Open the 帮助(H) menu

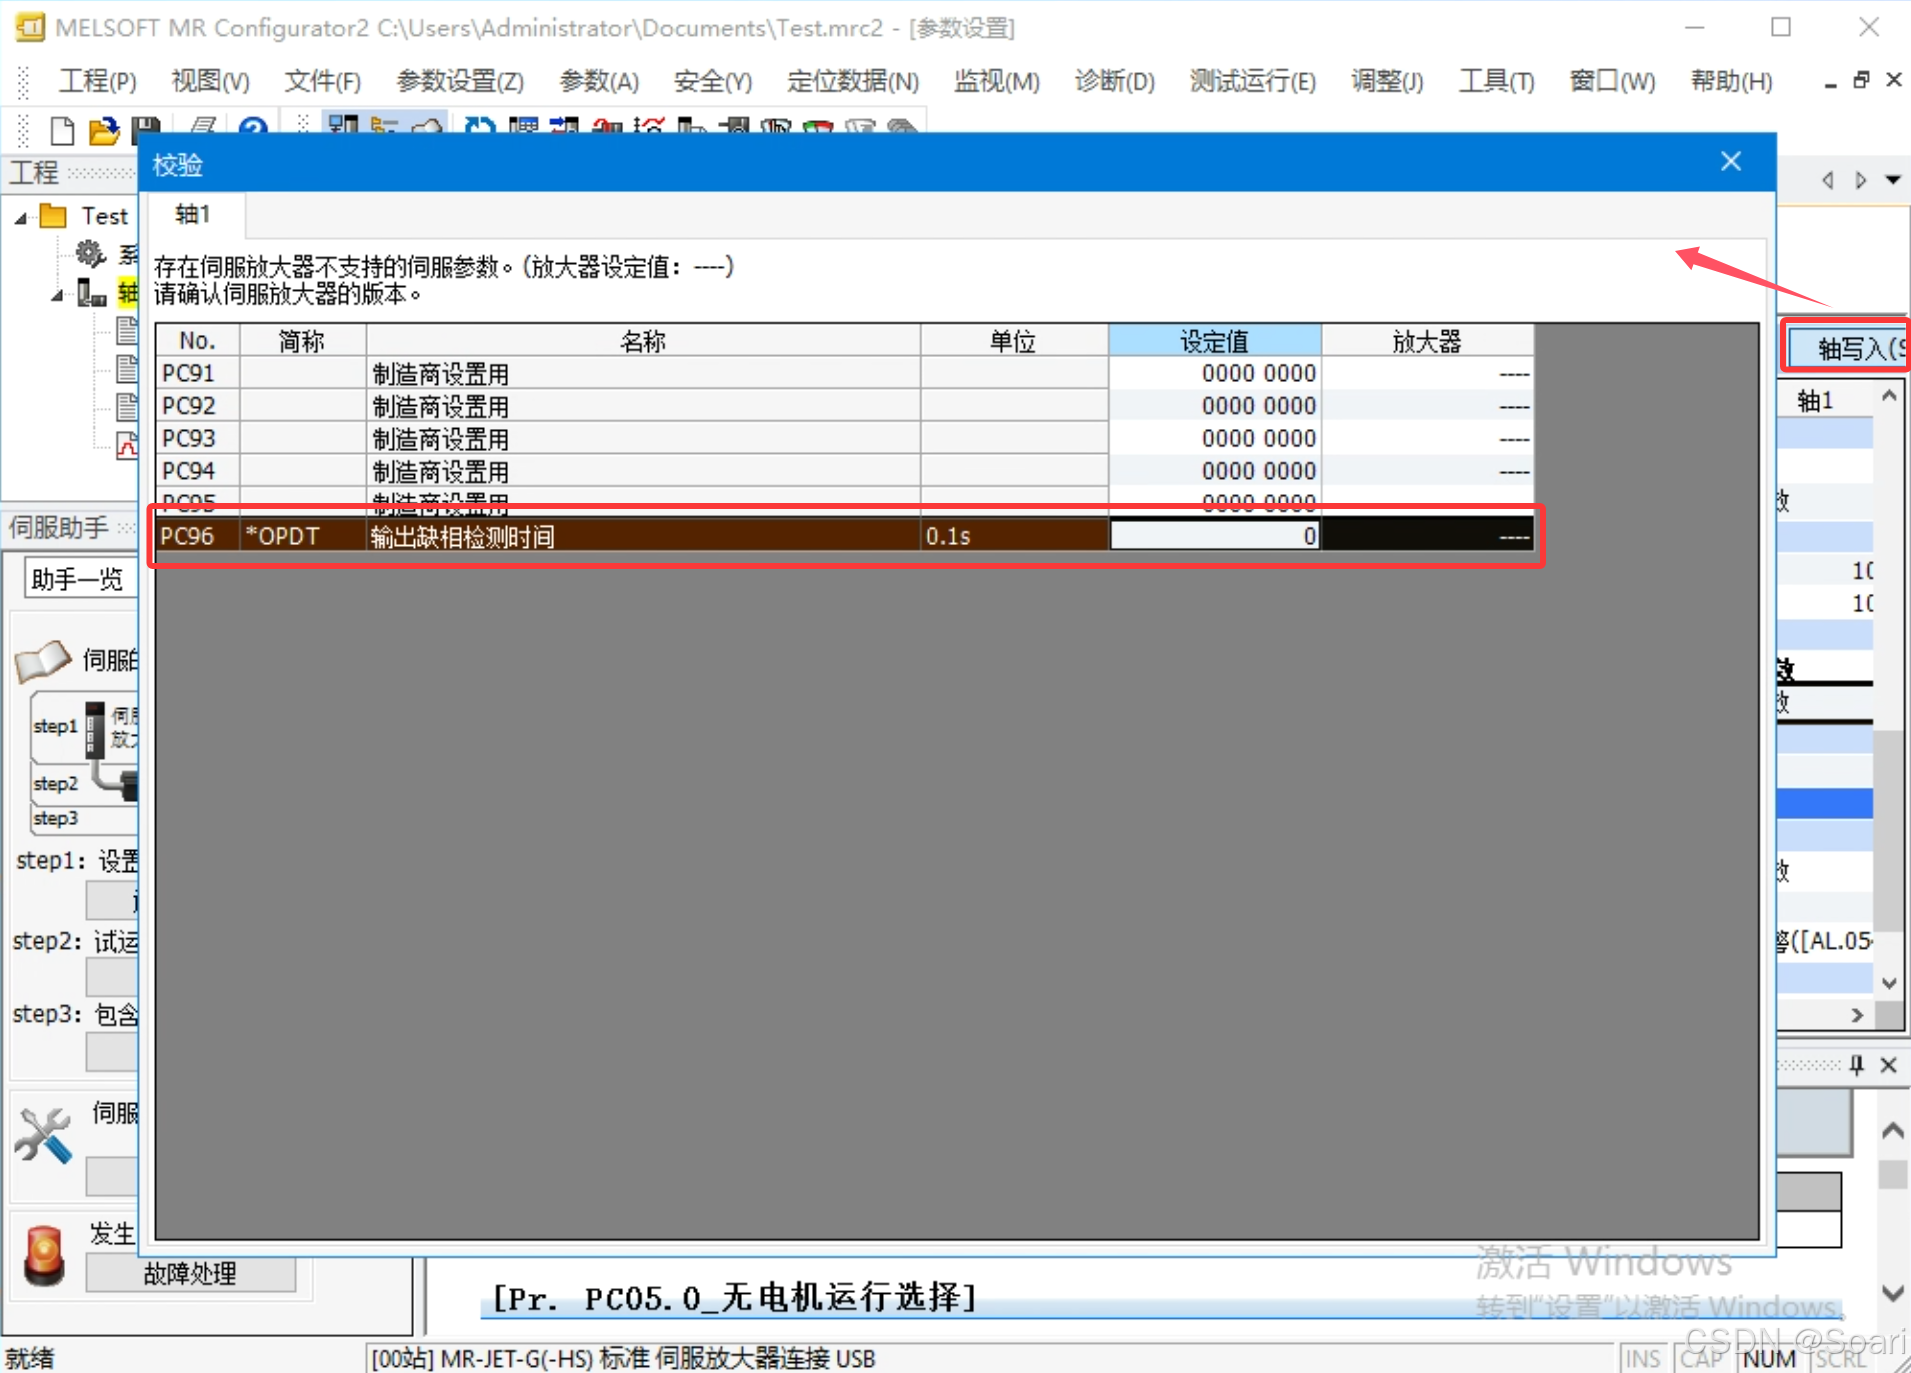coord(1732,81)
